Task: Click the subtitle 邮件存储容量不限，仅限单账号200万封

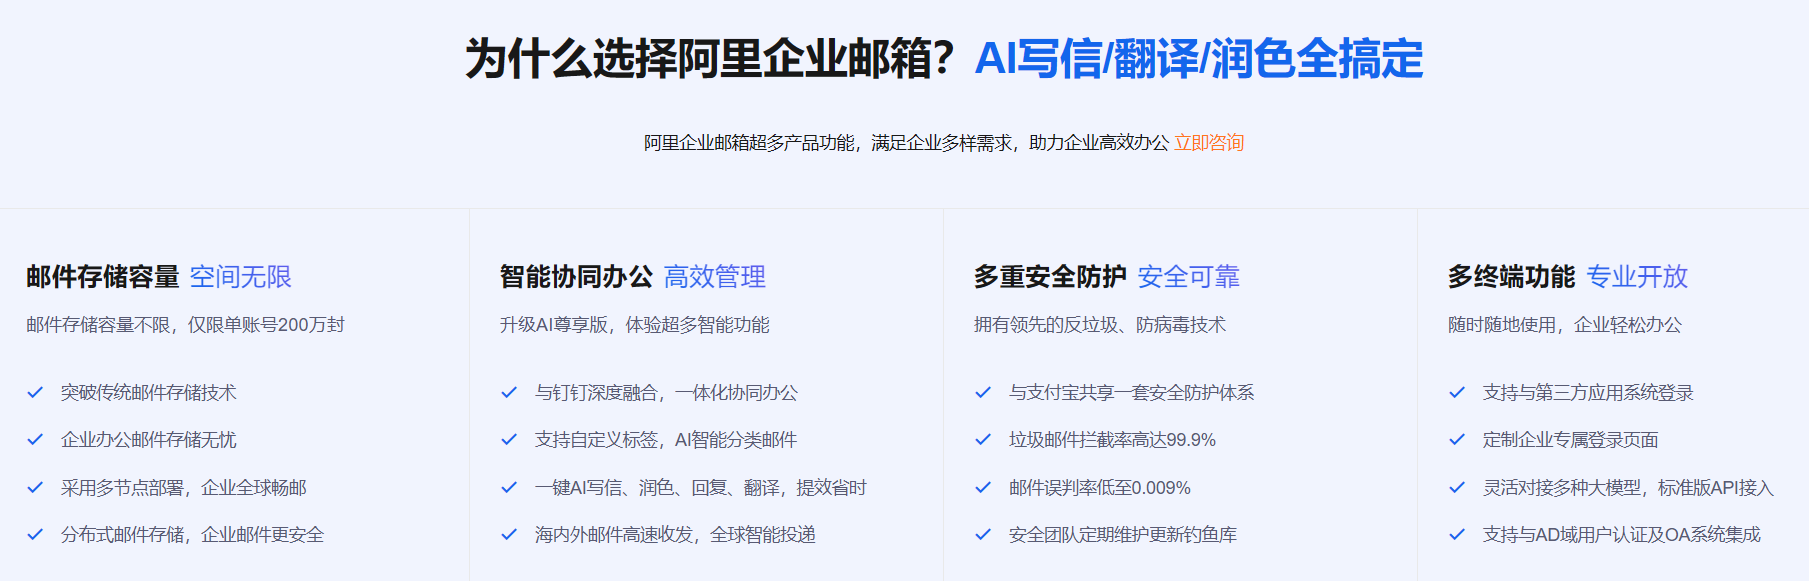Action: 185,325
